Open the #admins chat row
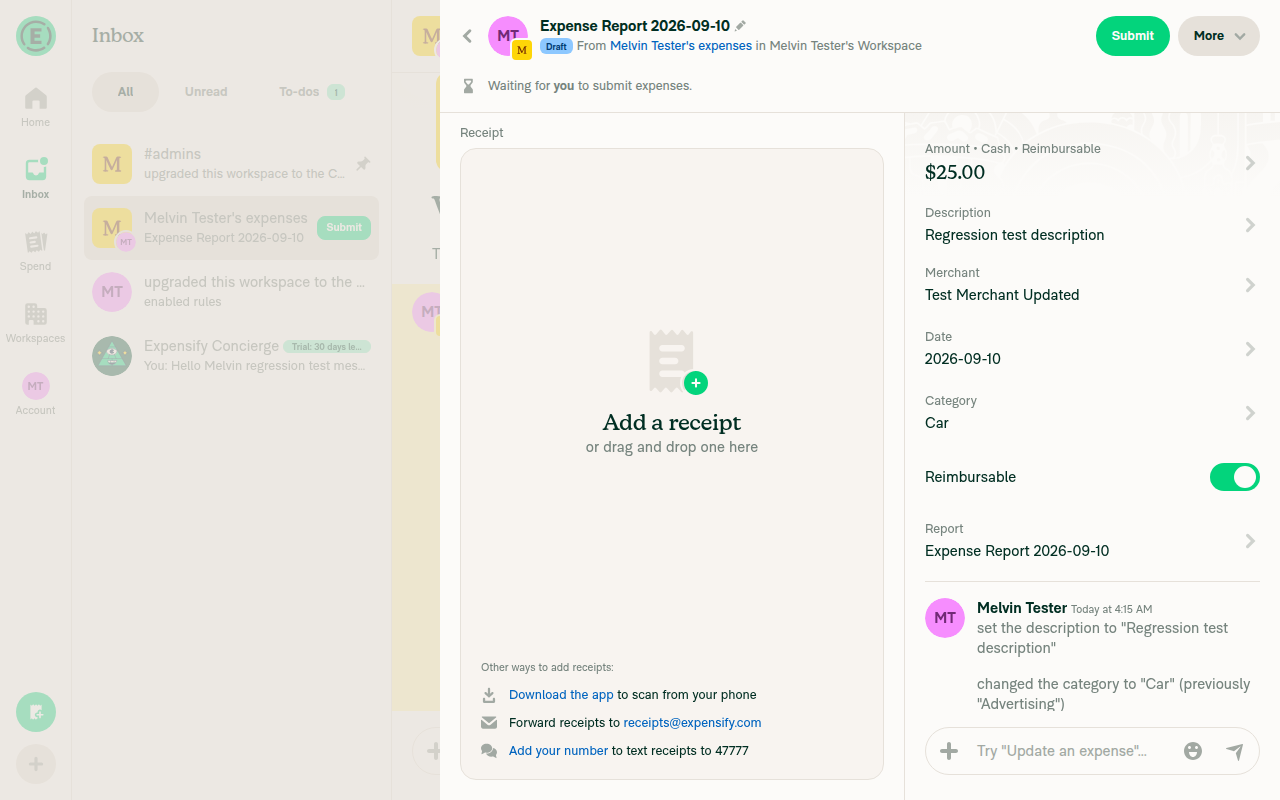This screenshot has height=800, width=1280. 231,164
